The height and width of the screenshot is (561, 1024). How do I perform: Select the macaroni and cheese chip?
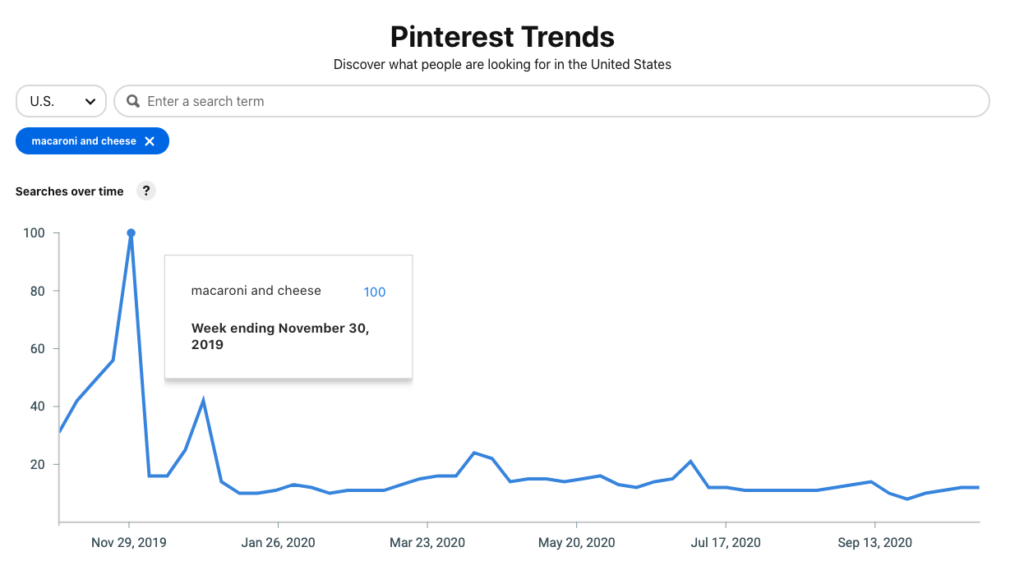click(83, 142)
